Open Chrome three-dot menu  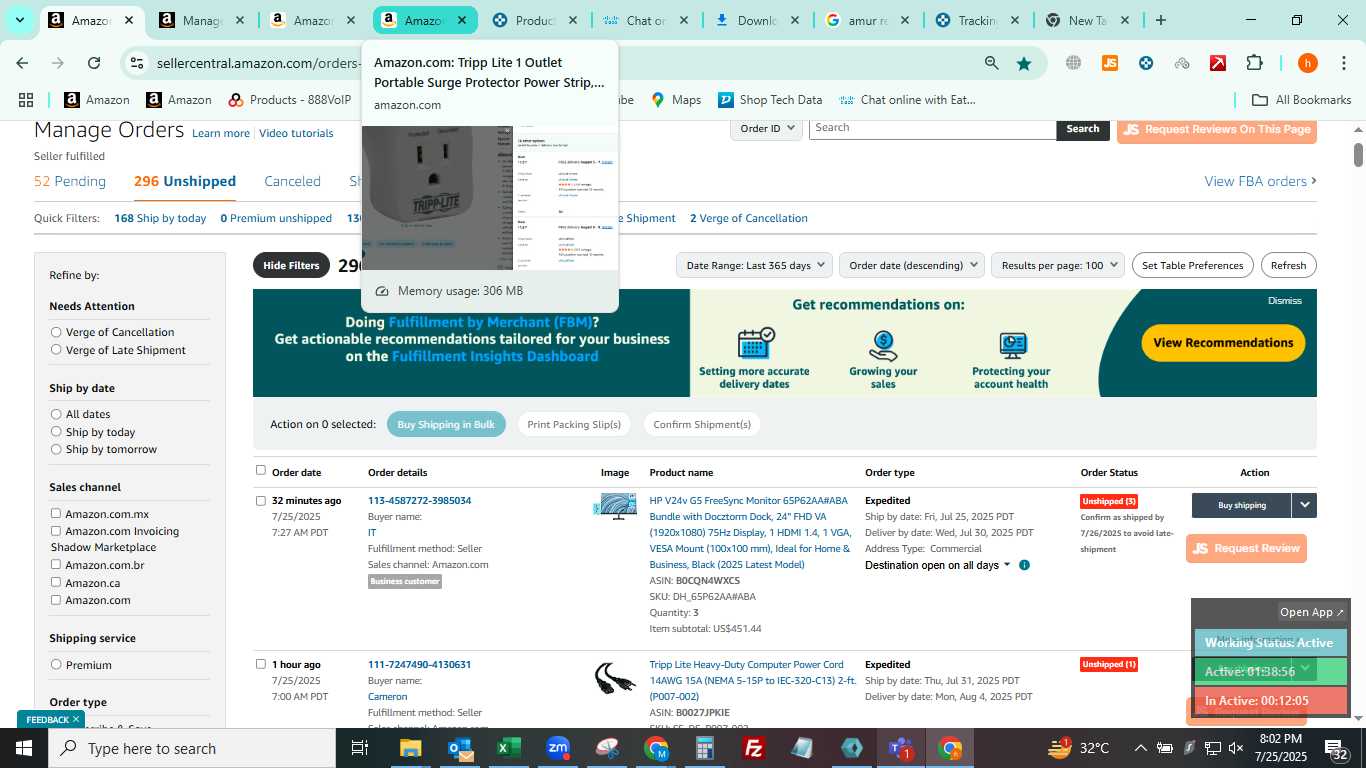1343,63
